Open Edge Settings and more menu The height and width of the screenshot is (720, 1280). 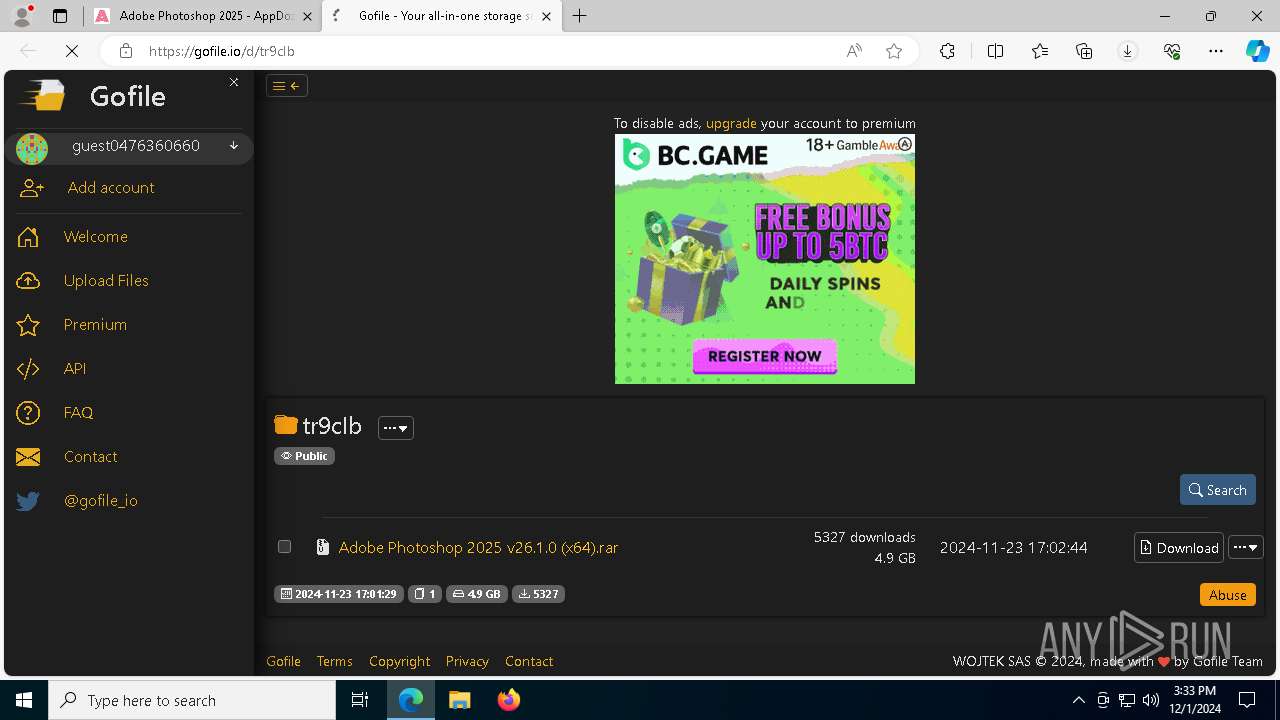pyautogui.click(x=1216, y=51)
